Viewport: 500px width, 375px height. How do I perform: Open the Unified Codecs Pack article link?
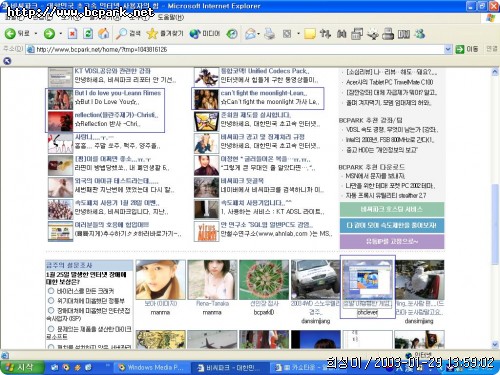point(265,71)
